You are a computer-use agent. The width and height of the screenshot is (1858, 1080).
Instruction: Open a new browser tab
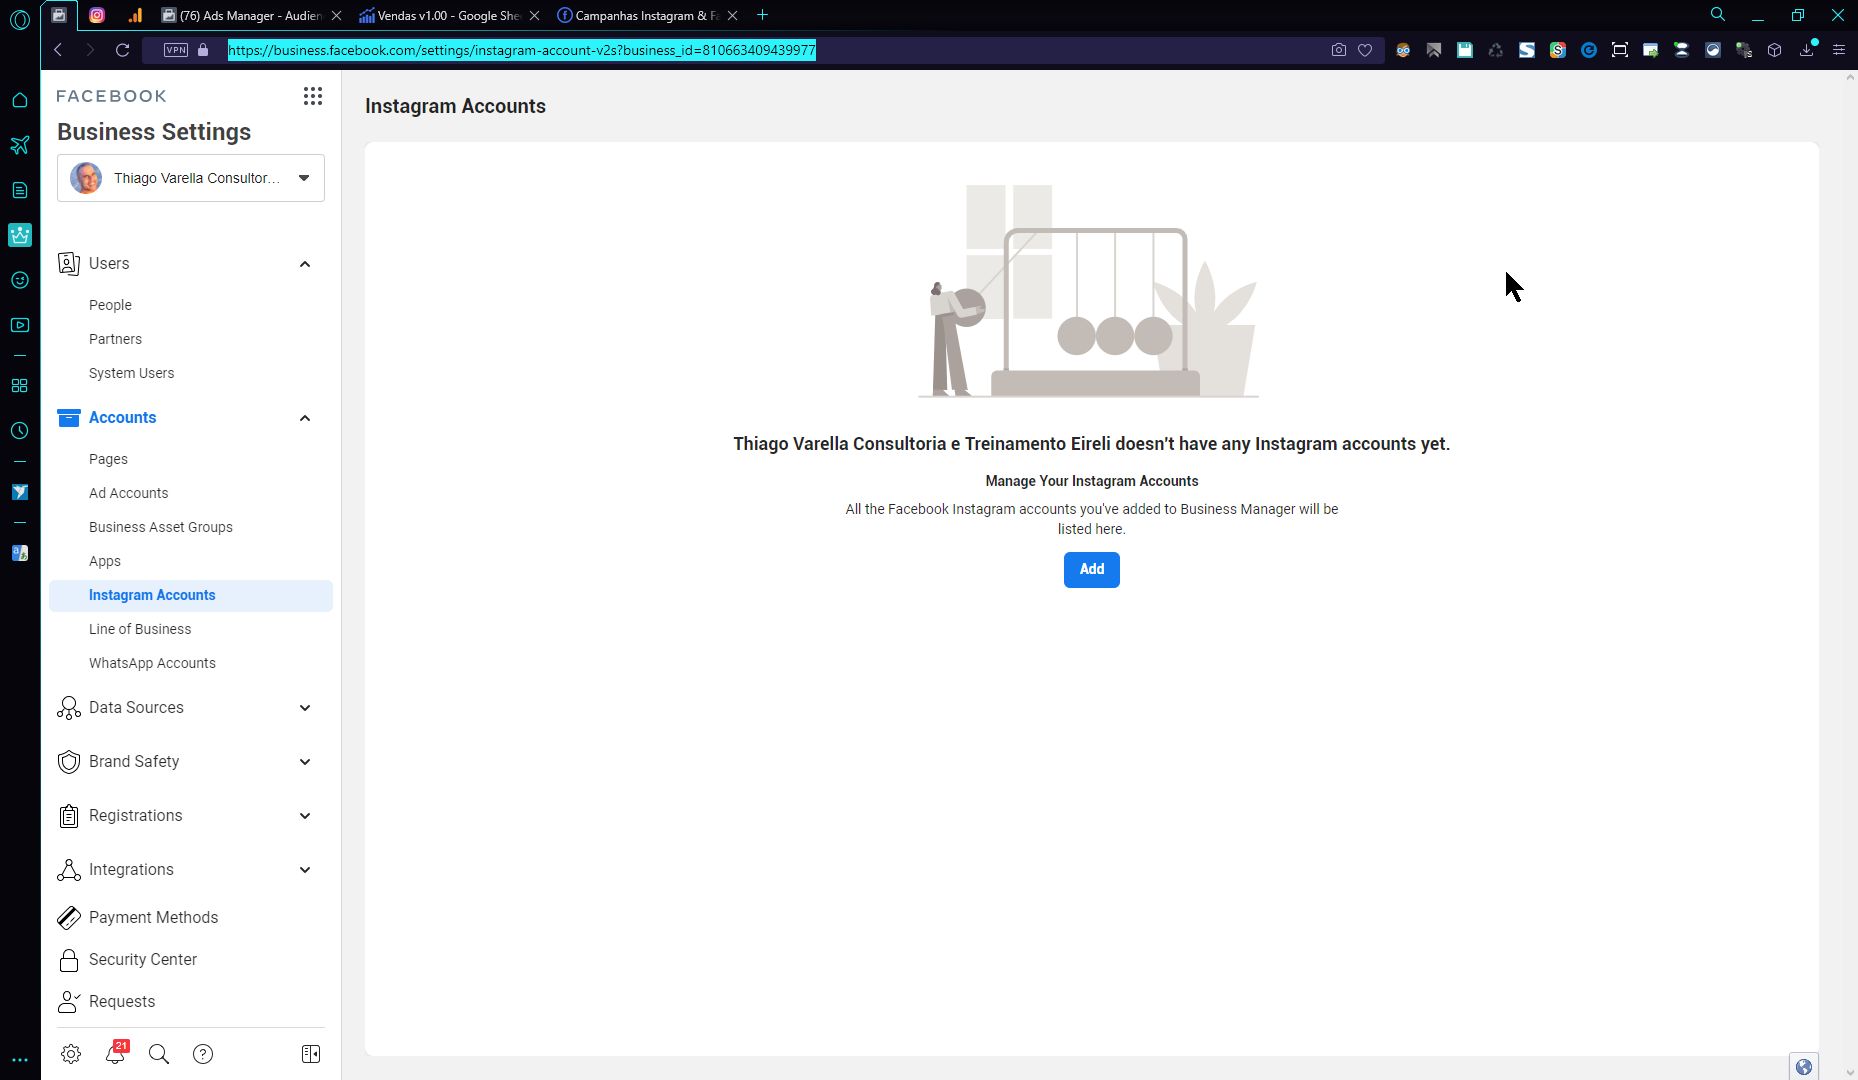click(763, 15)
